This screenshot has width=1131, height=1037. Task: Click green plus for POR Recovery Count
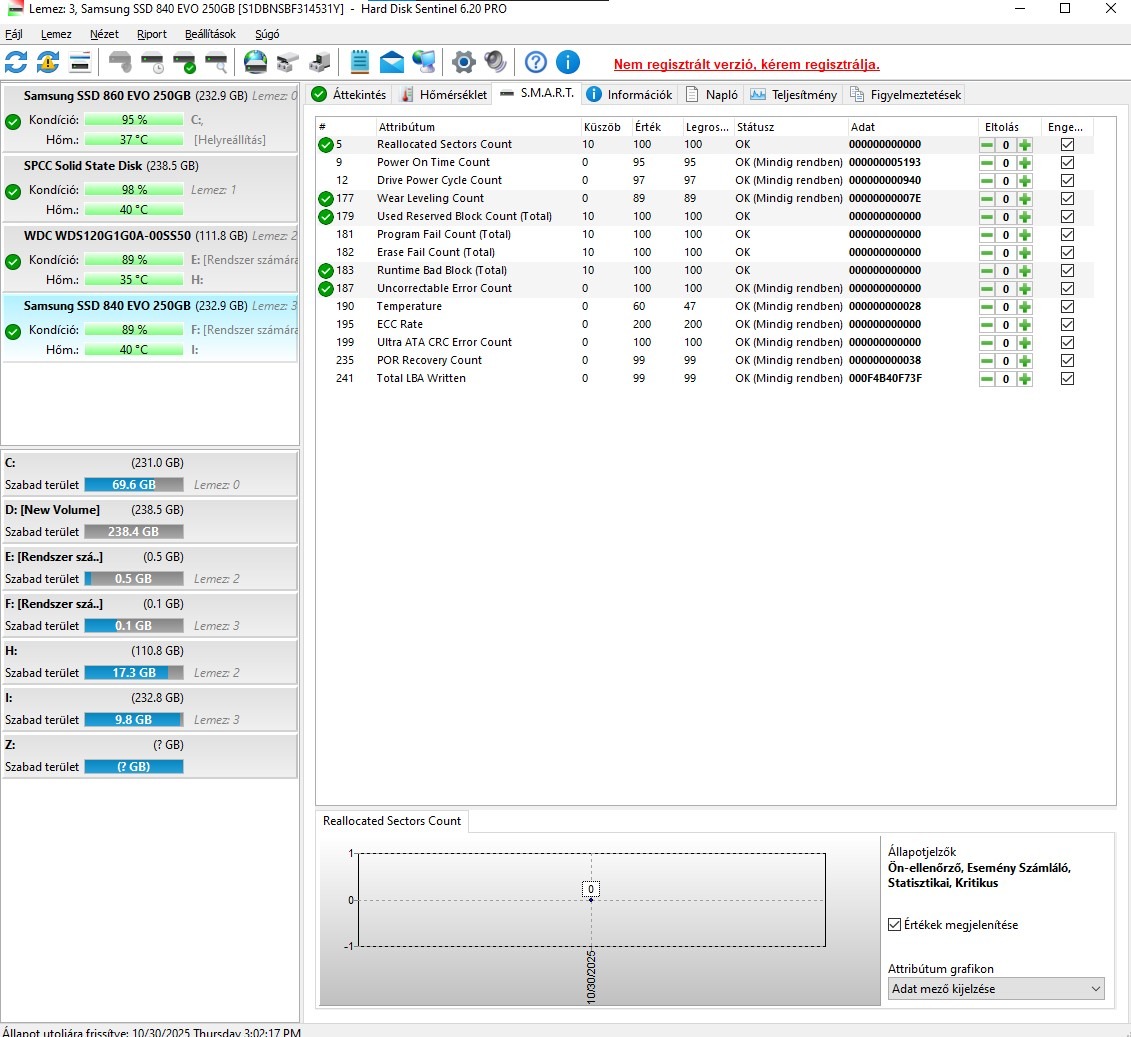click(x=1024, y=361)
